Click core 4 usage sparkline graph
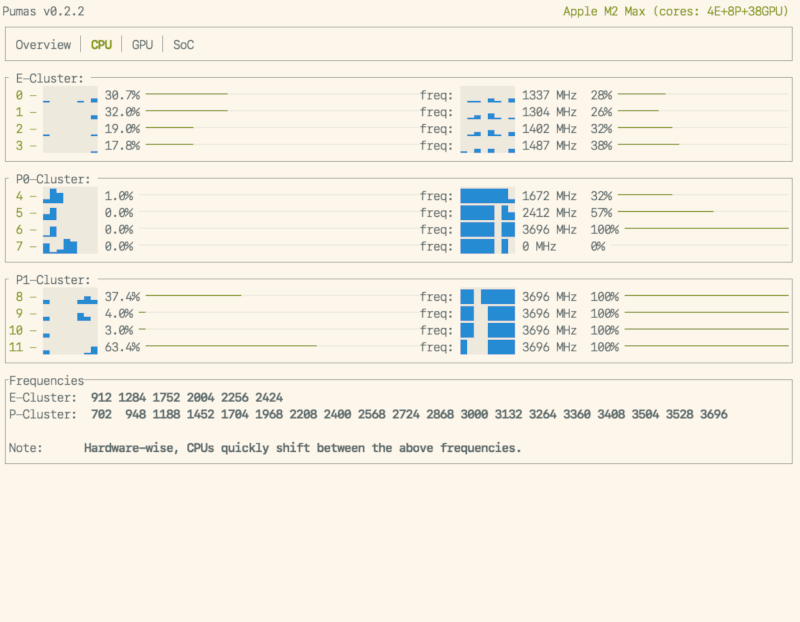Image resolution: width=800 pixels, height=622 pixels. click(70, 196)
